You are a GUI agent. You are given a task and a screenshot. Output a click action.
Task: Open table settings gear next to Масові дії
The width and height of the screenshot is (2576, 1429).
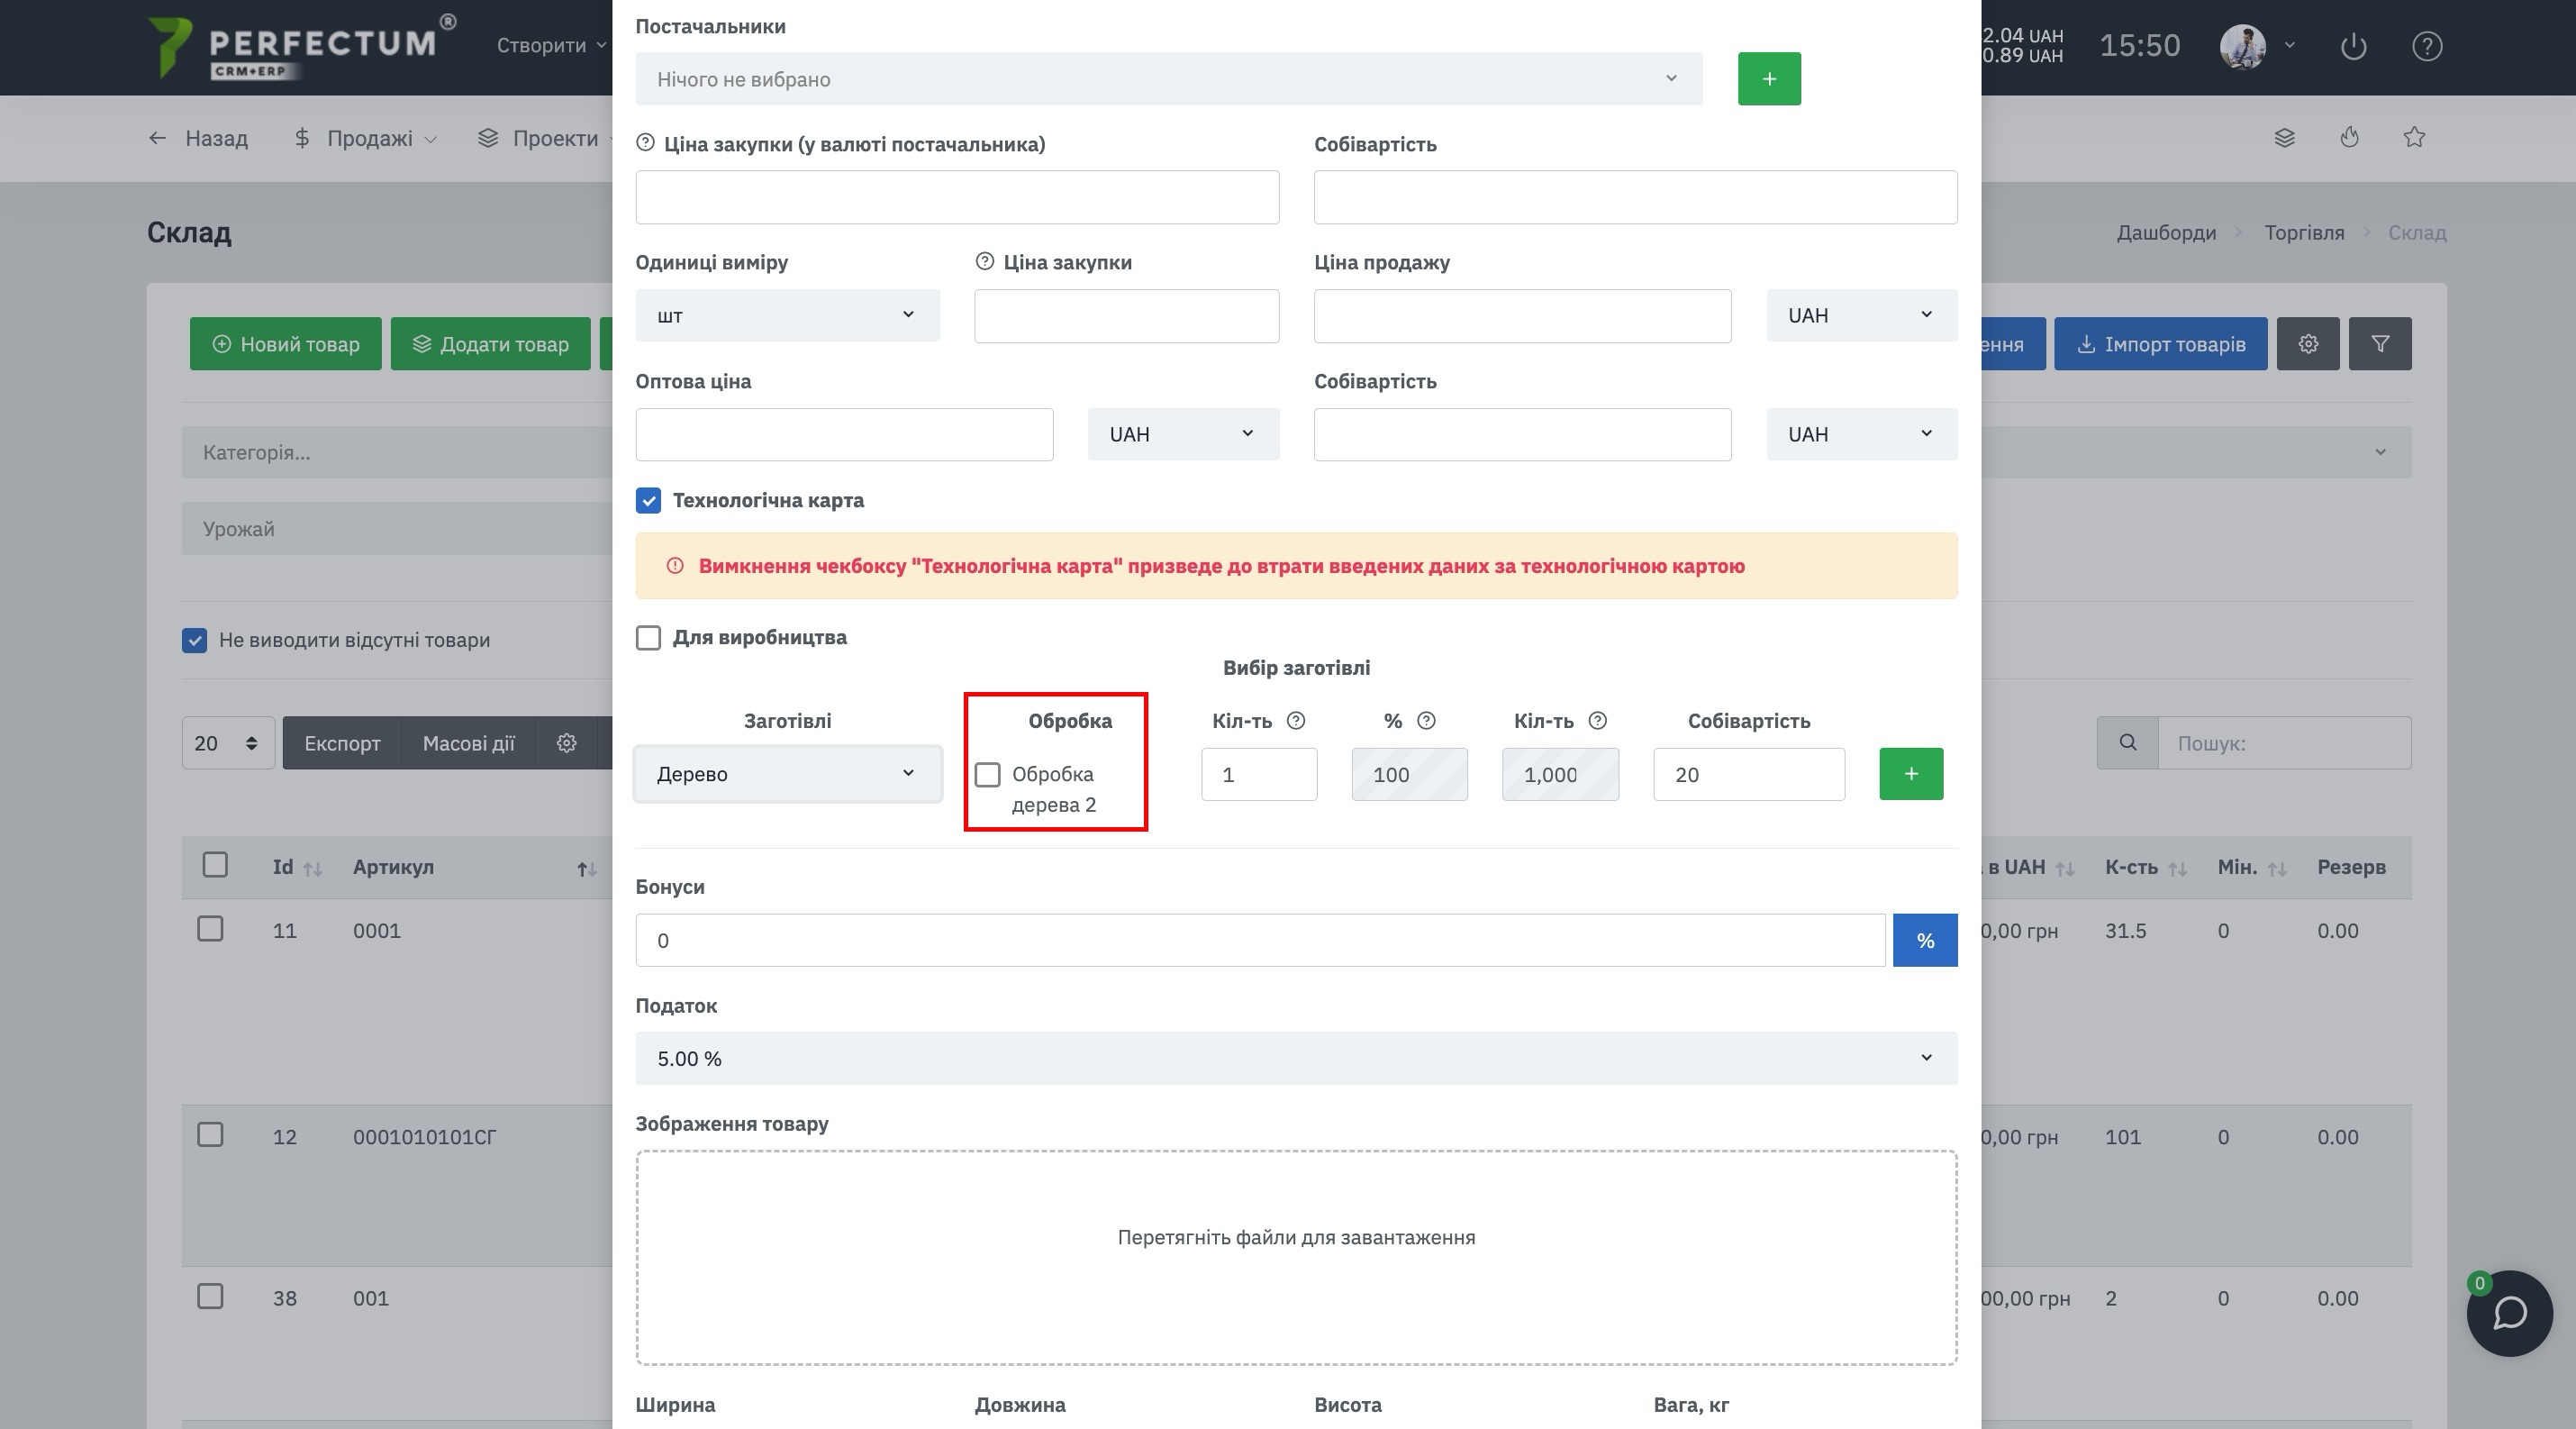567,743
